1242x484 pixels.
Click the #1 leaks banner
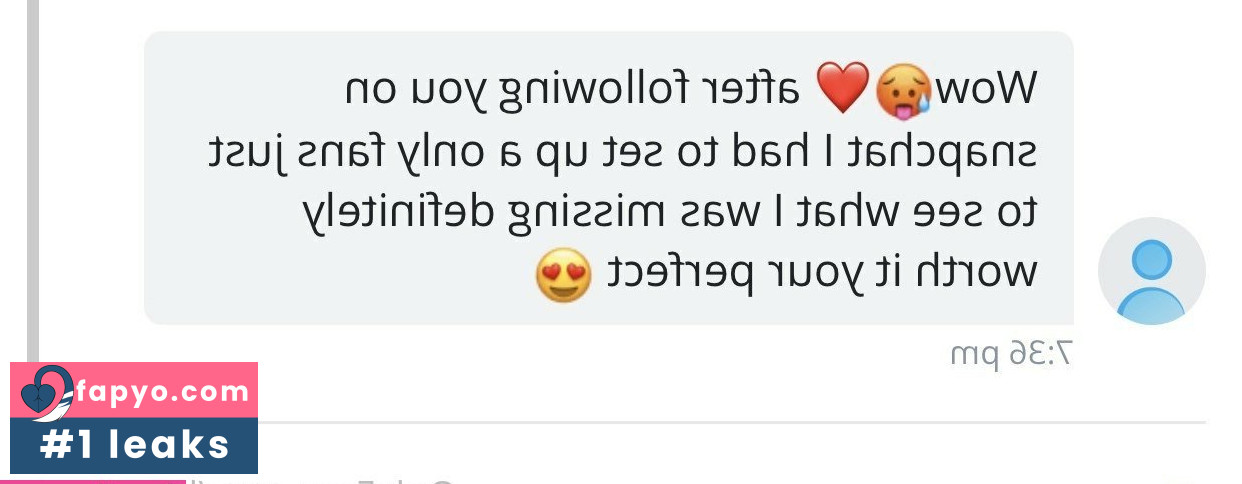(134, 445)
